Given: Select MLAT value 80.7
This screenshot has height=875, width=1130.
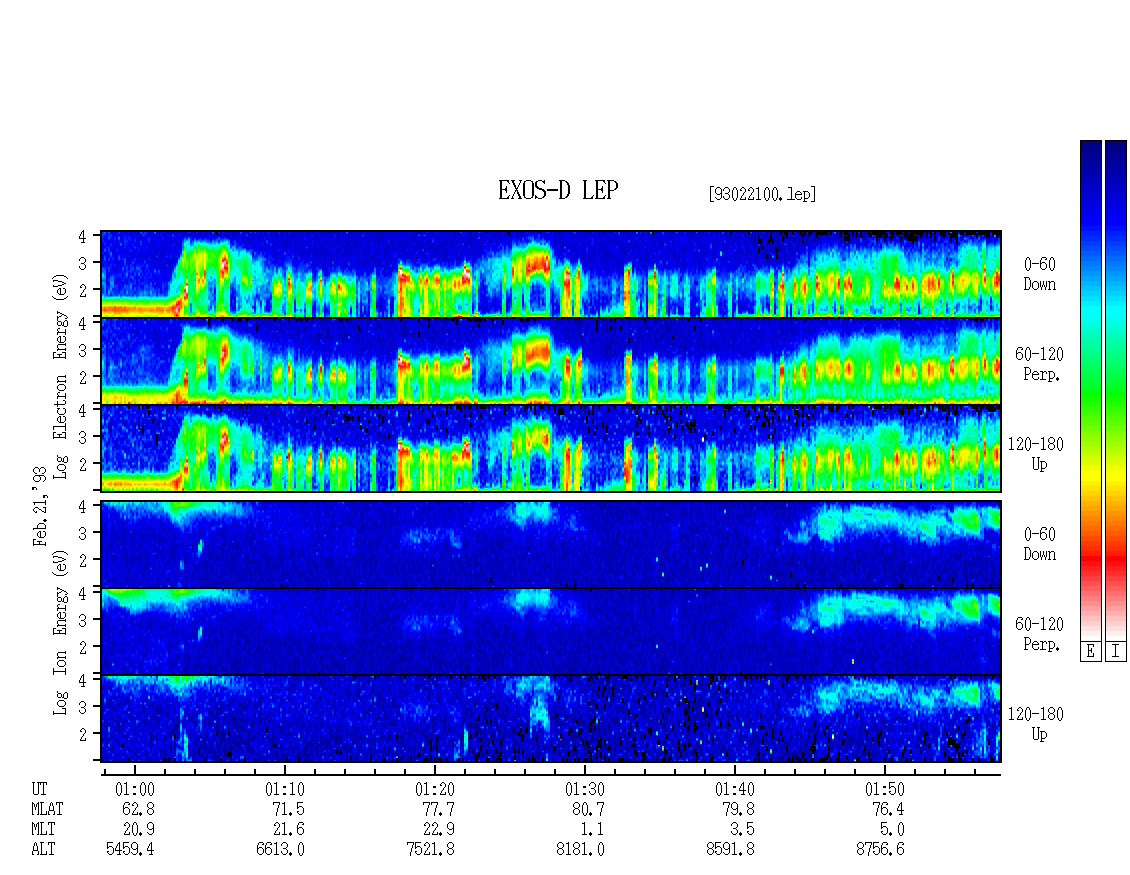Looking at the screenshot, I should (588, 809).
